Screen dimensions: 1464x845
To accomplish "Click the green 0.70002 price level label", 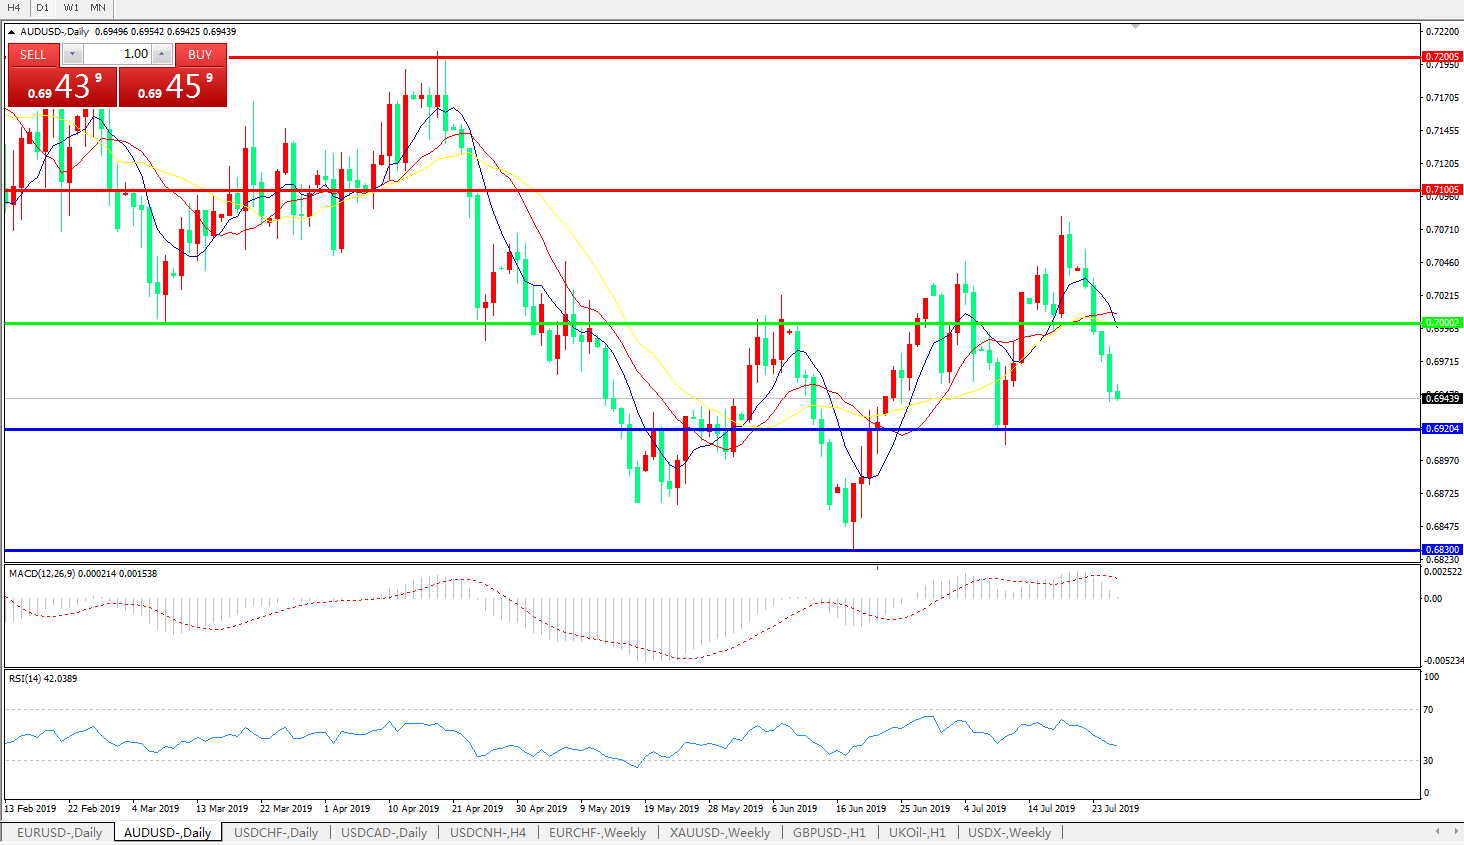I will tap(1442, 323).
